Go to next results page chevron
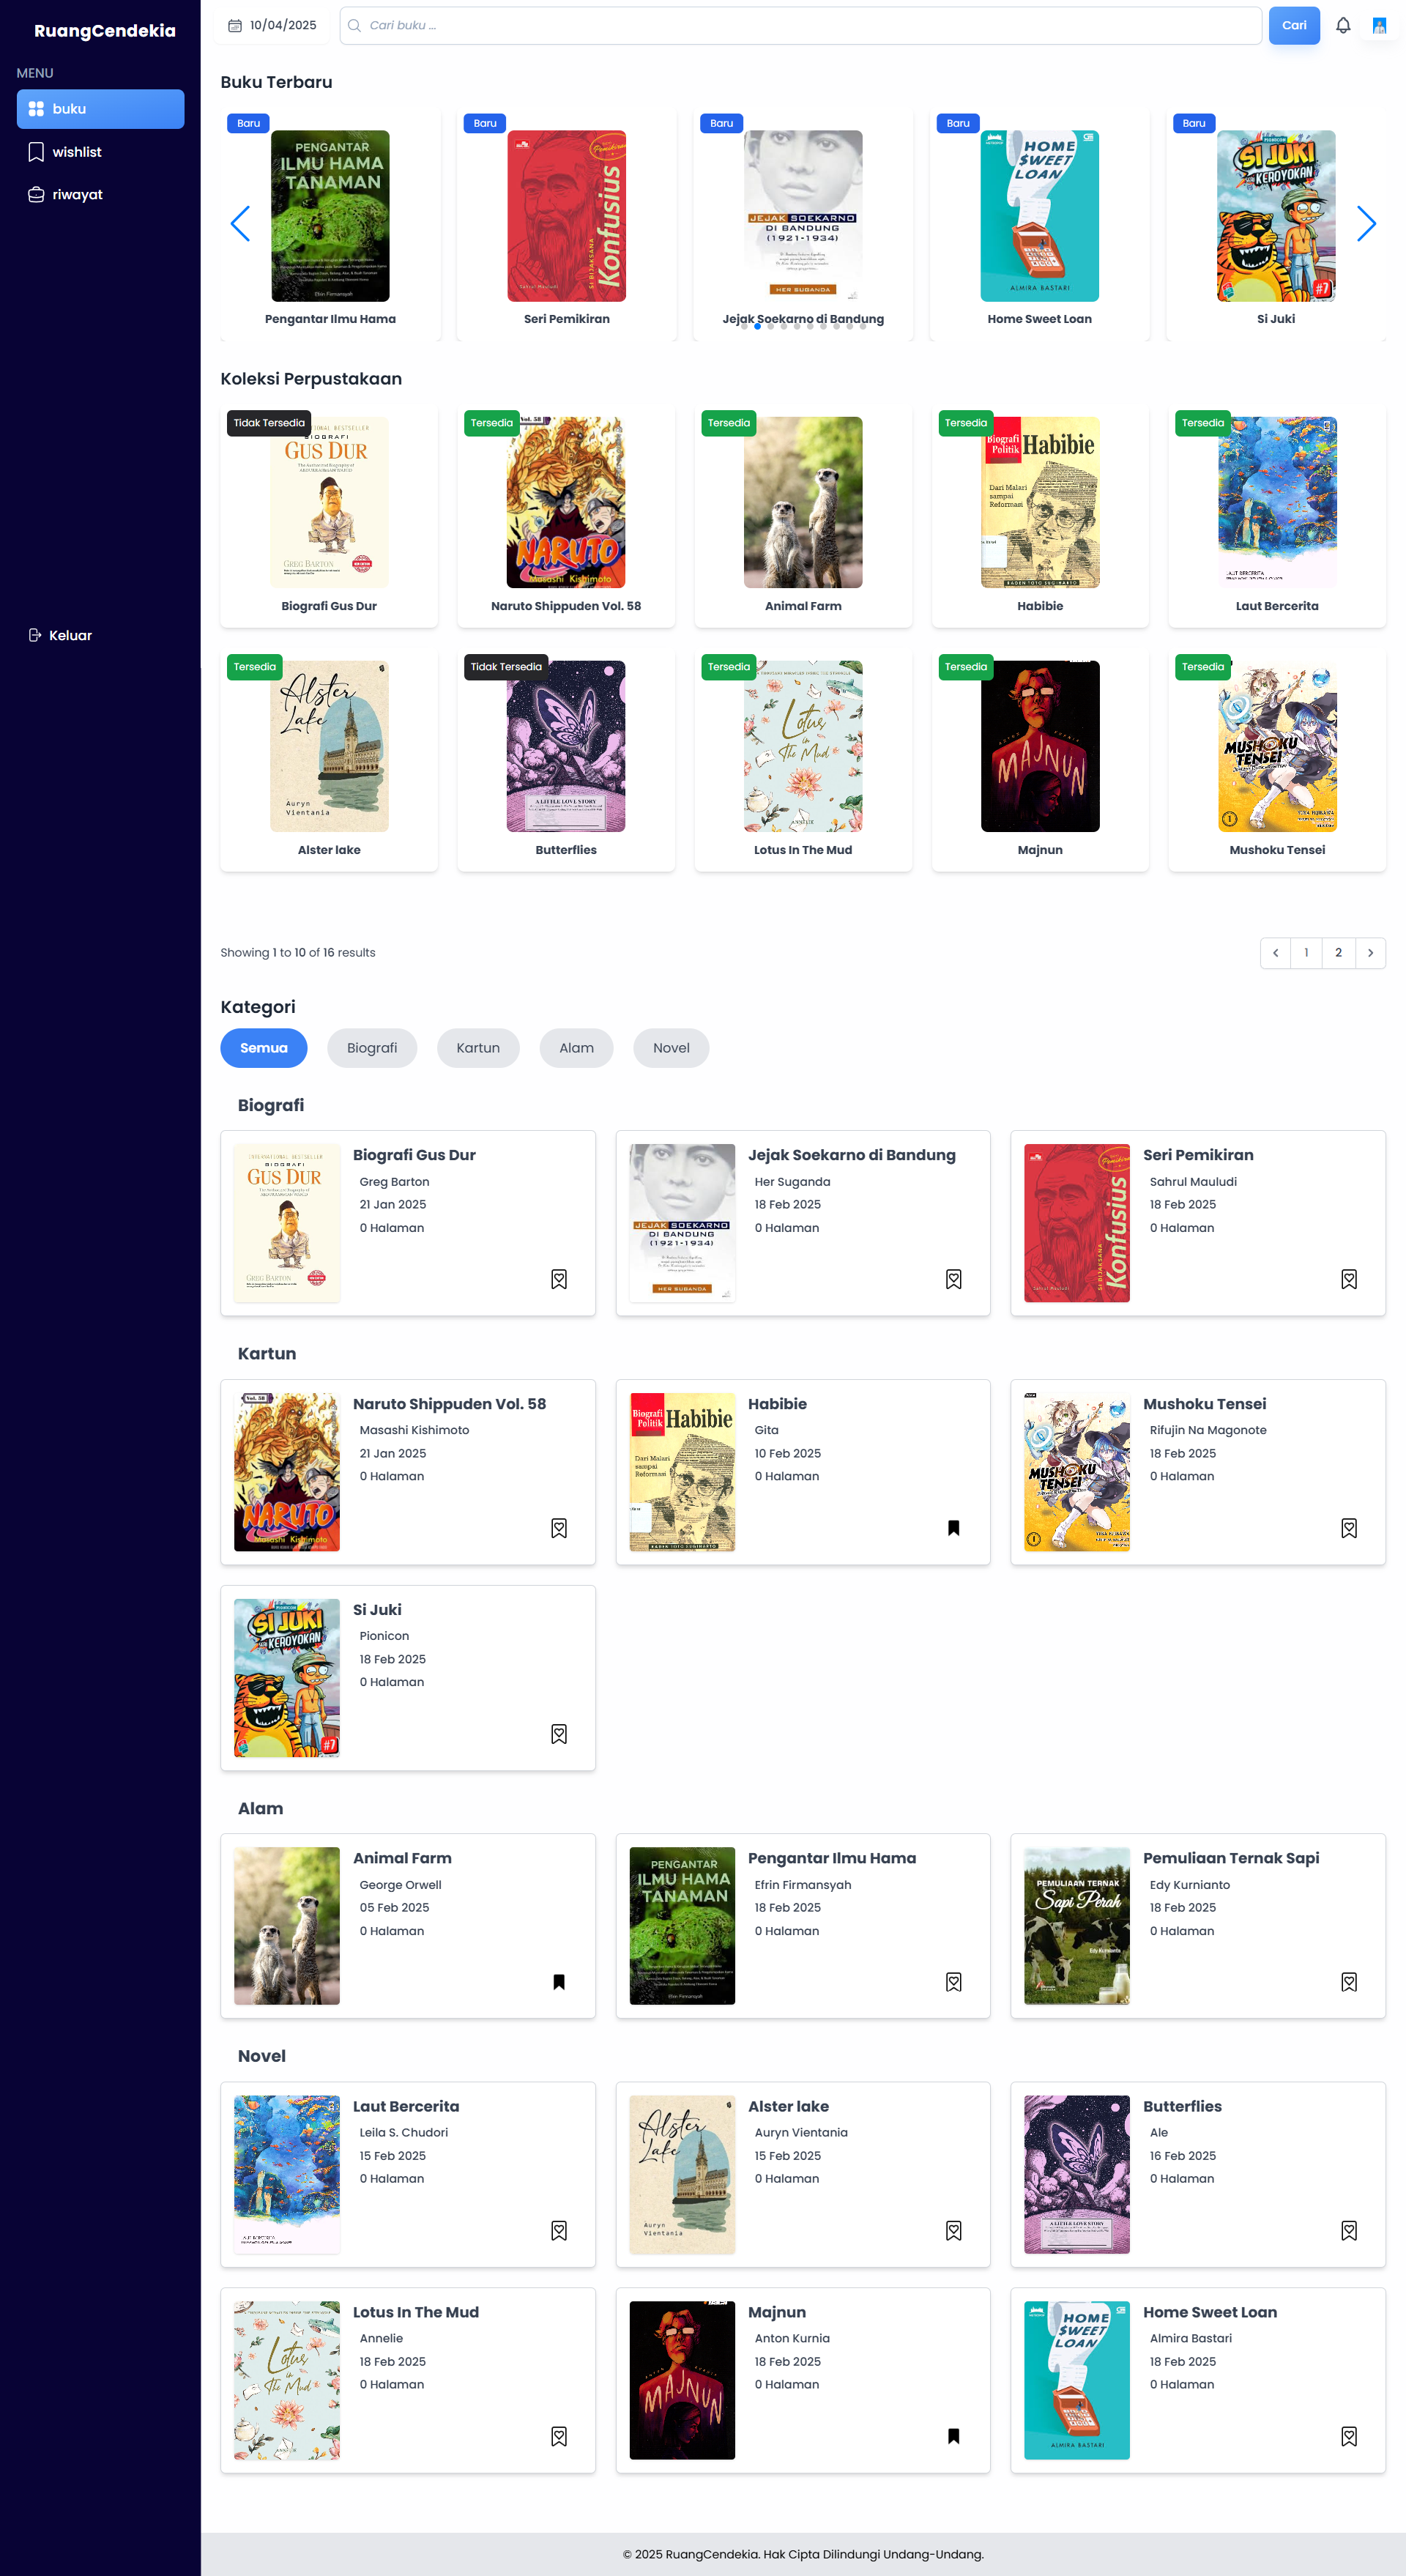 pos(1370,953)
